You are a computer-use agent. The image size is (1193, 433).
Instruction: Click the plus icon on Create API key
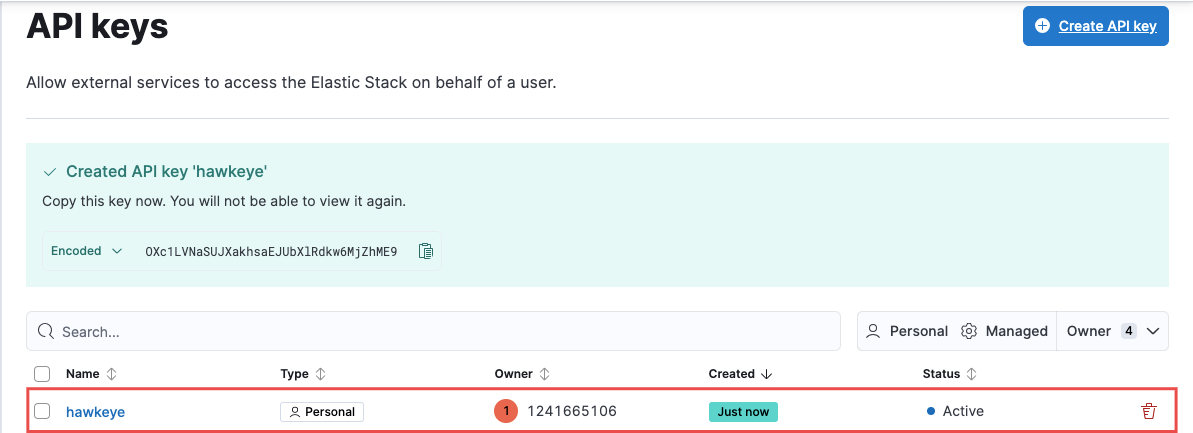point(1043,26)
